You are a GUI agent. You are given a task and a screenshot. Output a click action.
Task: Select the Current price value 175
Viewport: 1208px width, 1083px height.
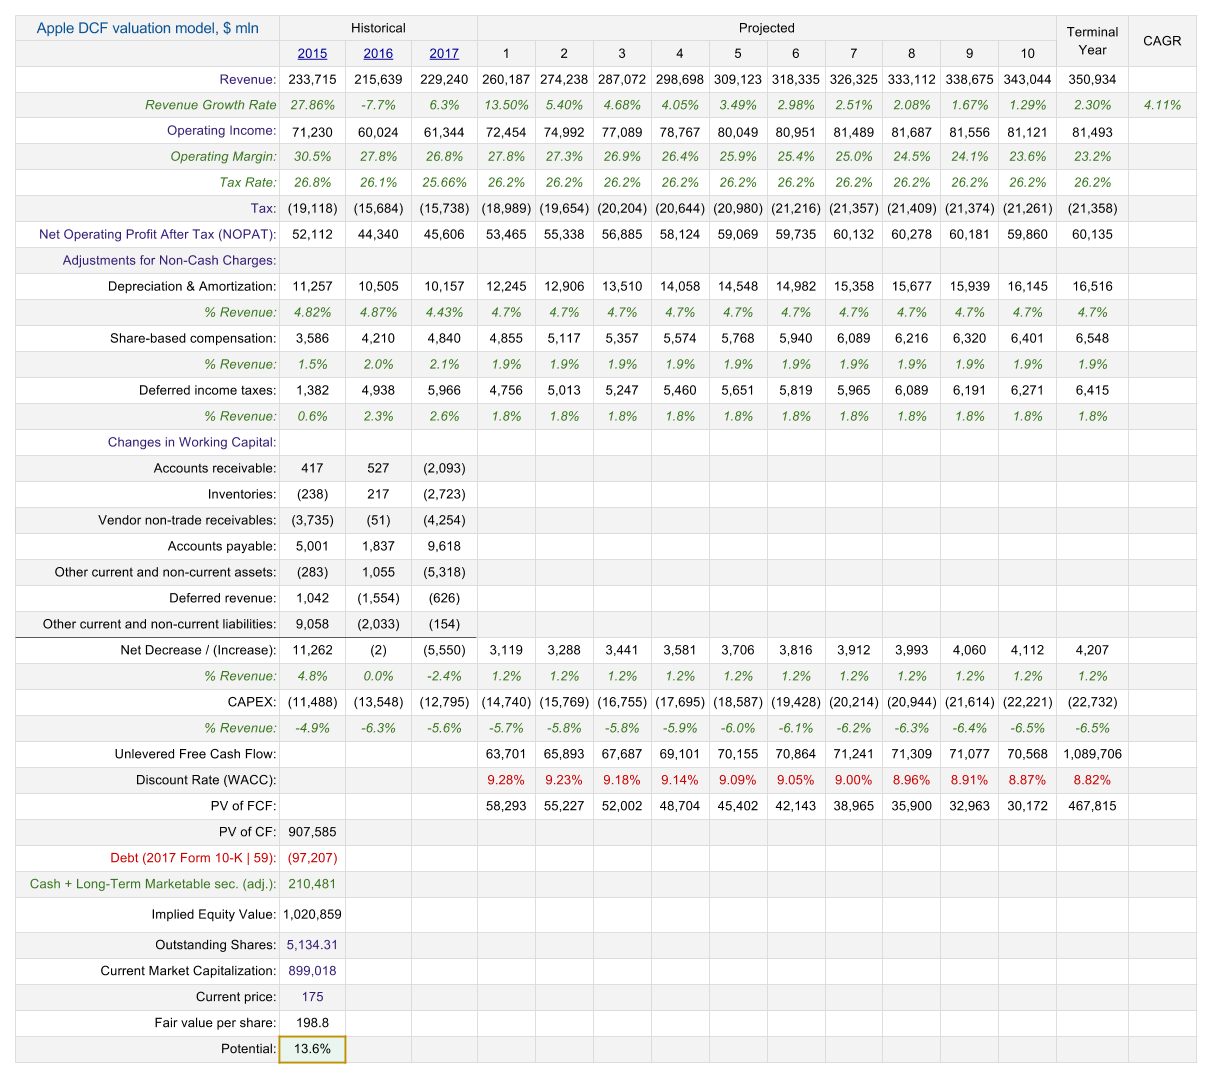(312, 997)
